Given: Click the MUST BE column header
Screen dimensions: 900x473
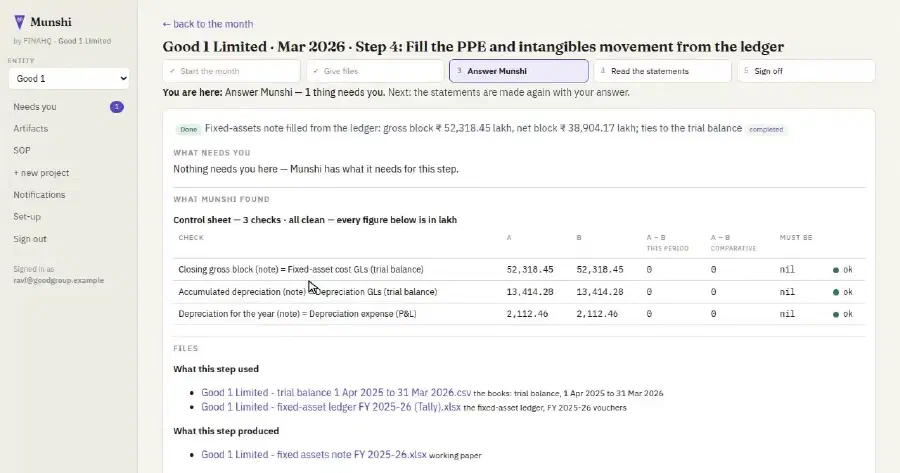Looking at the screenshot, I should coord(796,238).
